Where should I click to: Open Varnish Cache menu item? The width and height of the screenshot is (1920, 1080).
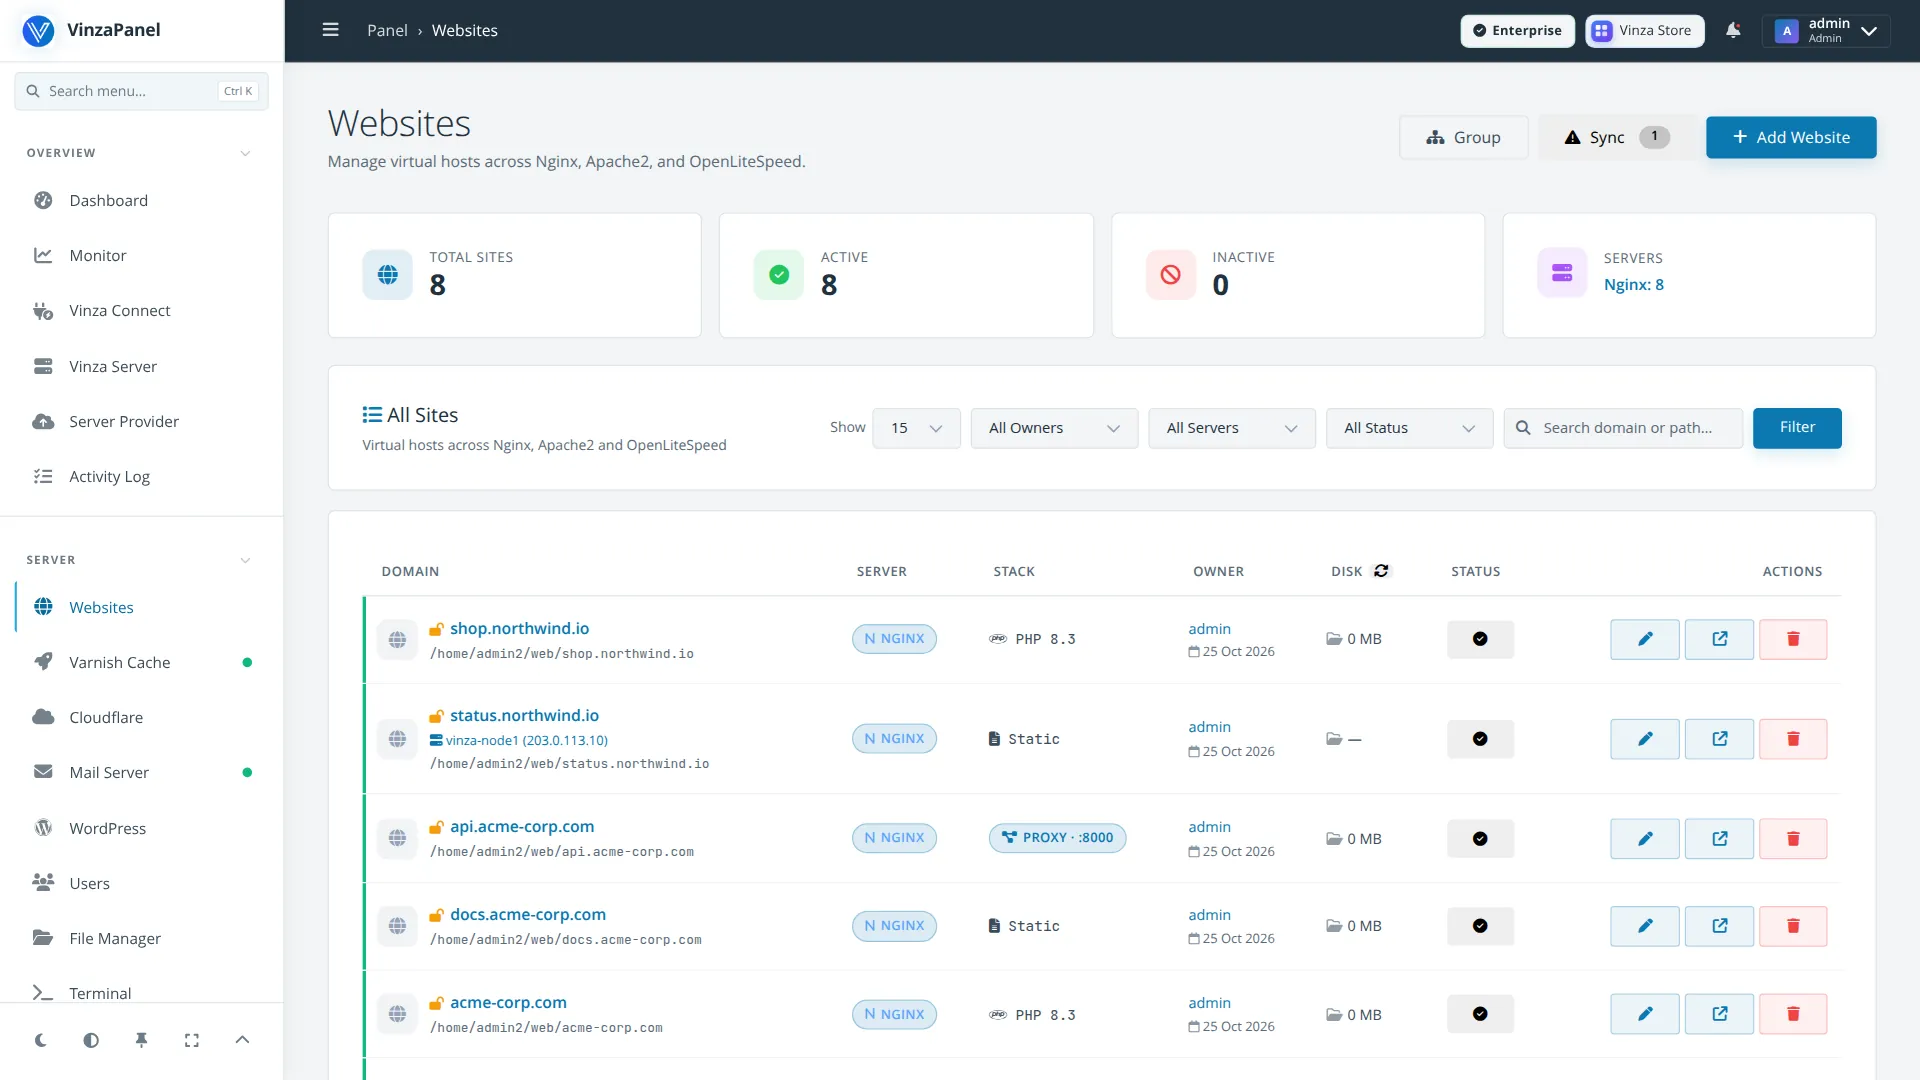[x=141, y=663]
